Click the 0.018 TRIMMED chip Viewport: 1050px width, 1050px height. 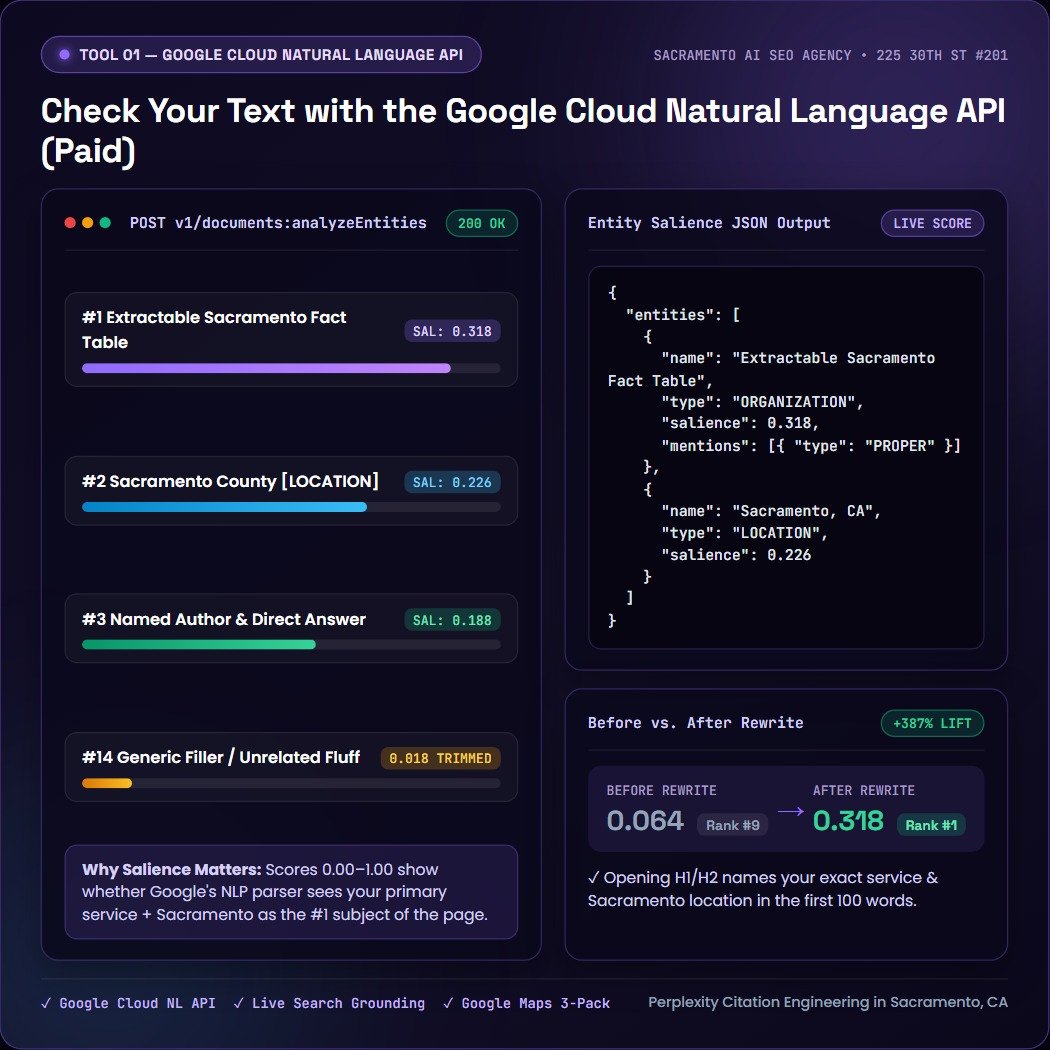pyautogui.click(x=441, y=758)
